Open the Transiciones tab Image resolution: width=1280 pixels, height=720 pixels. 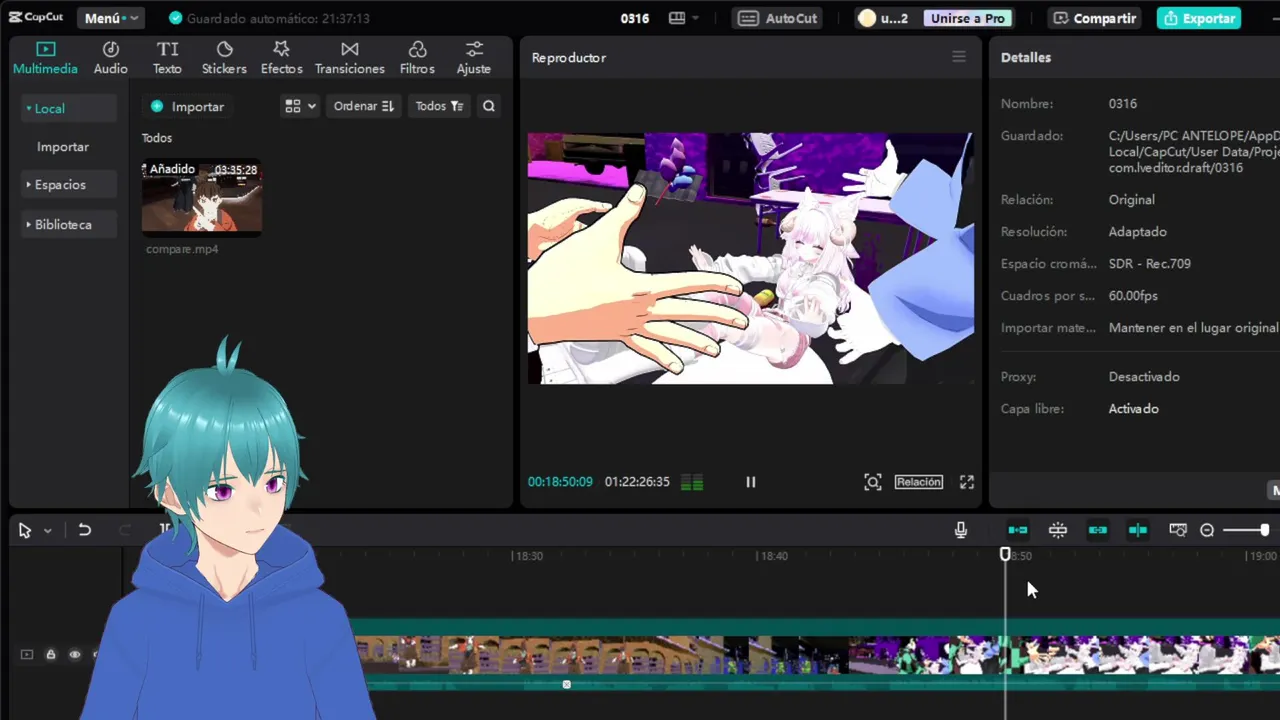pos(349,58)
